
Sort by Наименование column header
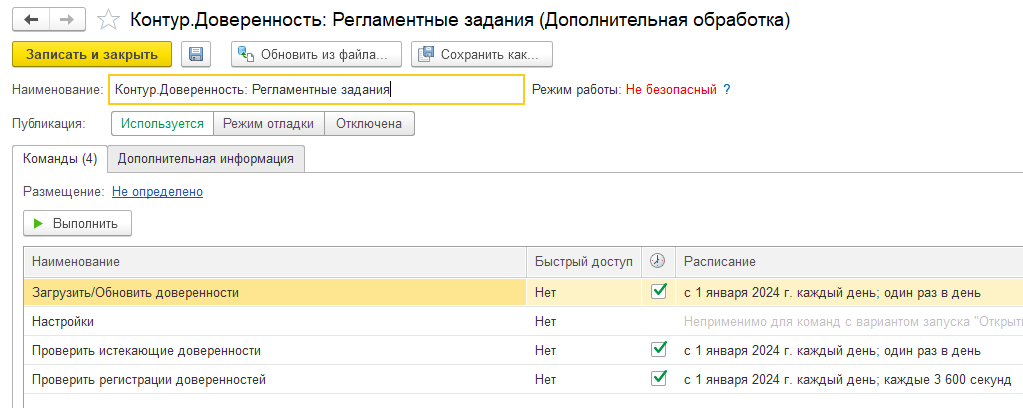275,261
